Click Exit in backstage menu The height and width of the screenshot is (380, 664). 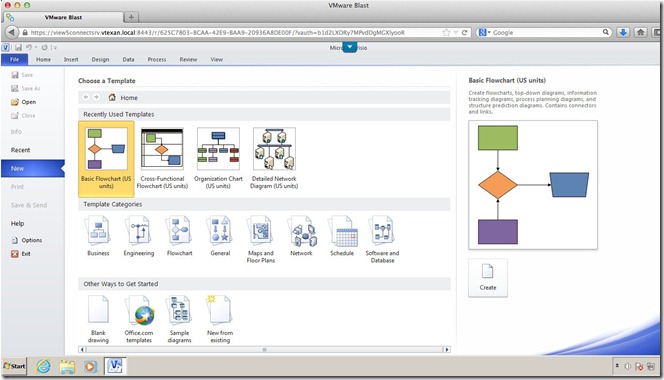coord(20,254)
